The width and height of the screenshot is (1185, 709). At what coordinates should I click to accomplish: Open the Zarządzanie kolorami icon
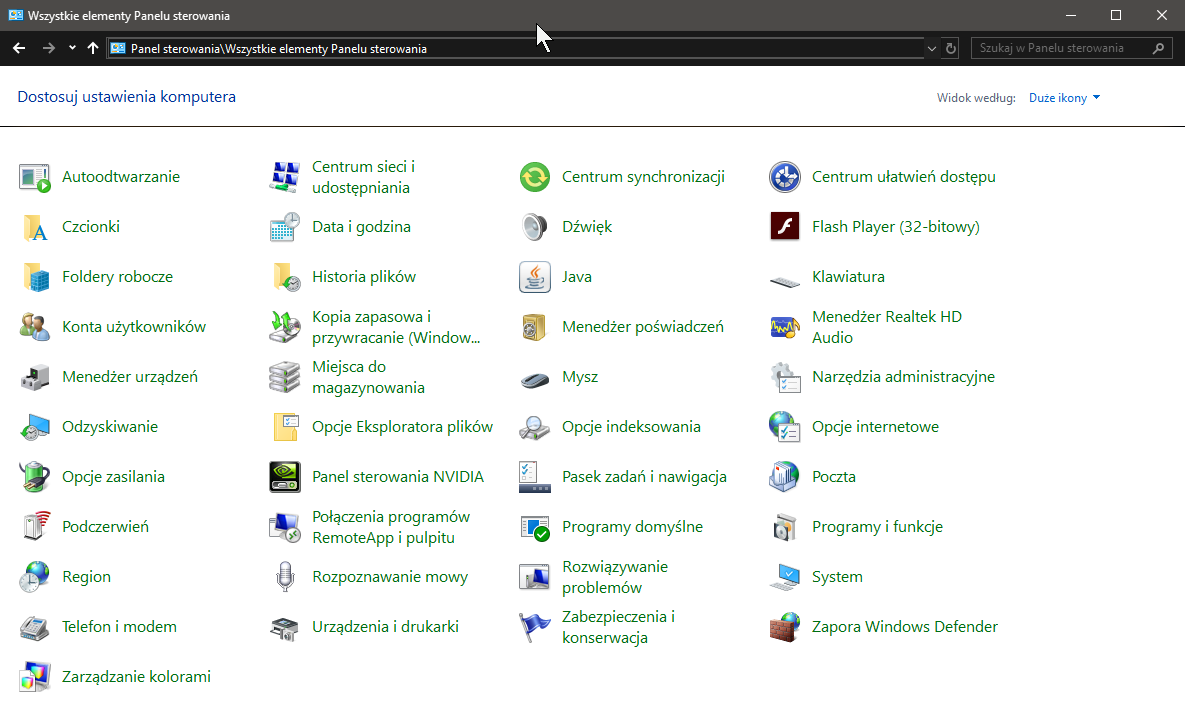35,677
